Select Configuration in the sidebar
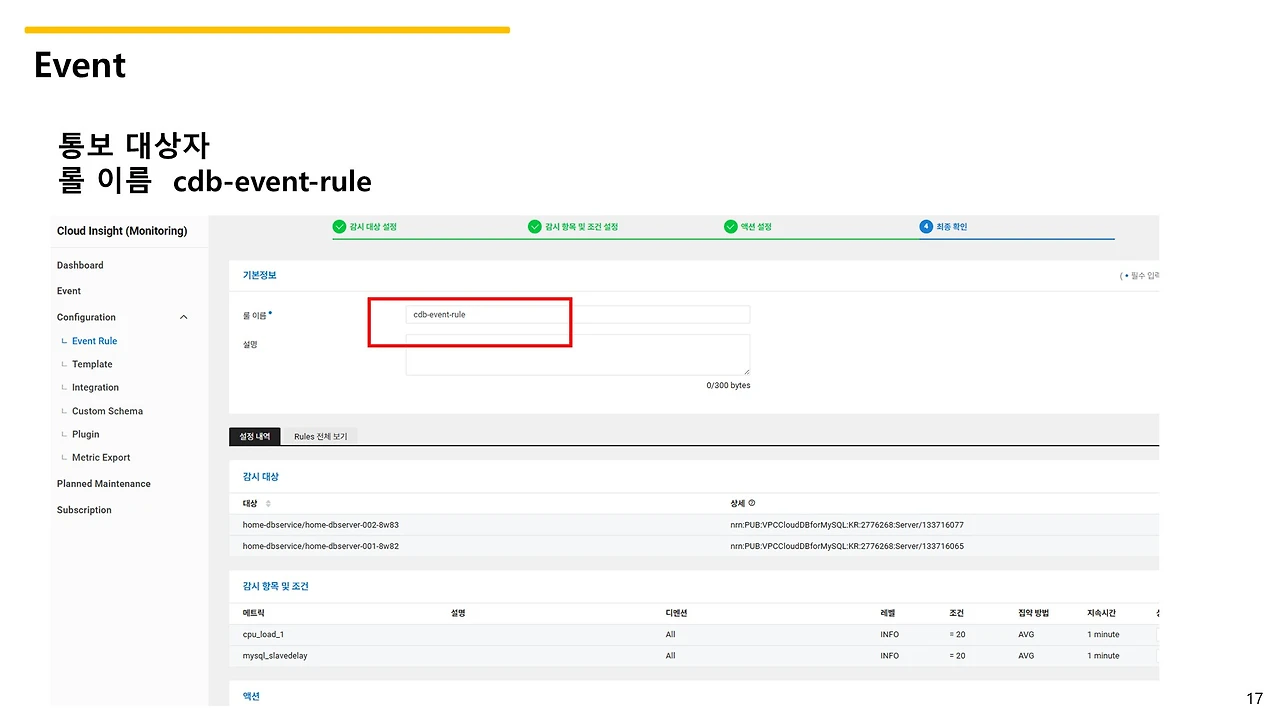The image size is (1280, 720). (x=86, y=317)
